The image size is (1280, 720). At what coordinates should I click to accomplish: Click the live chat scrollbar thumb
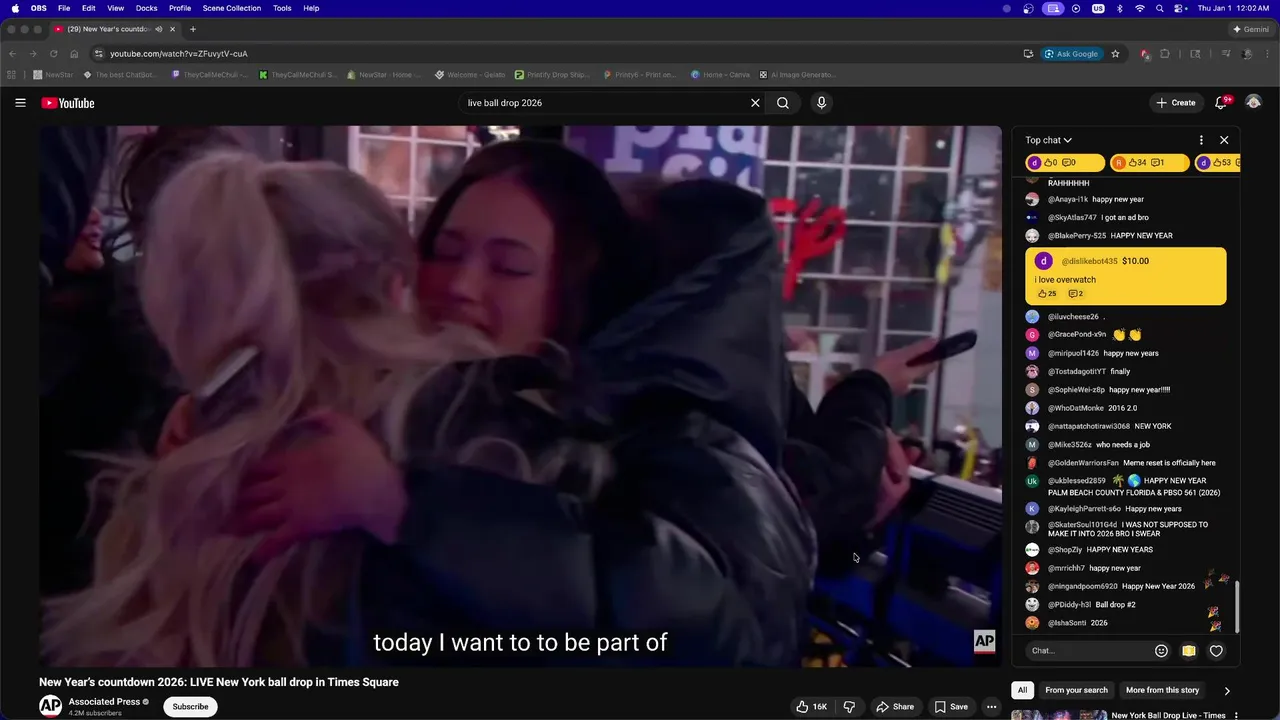point(1237,607)
